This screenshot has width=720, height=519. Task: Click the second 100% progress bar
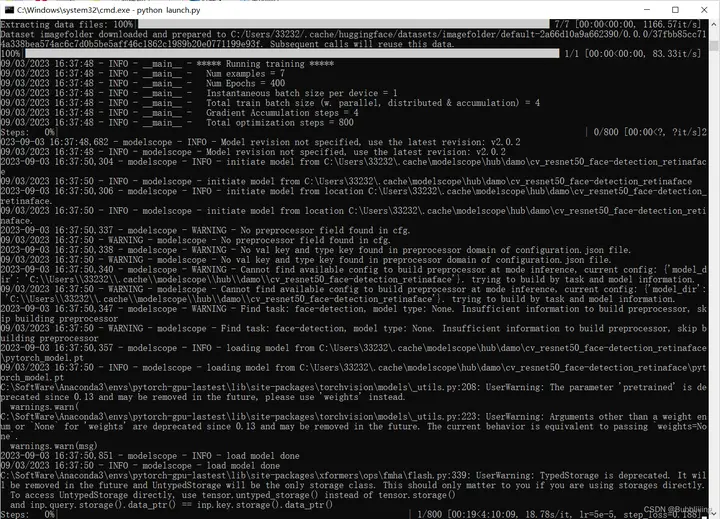[x=292, y=54]
